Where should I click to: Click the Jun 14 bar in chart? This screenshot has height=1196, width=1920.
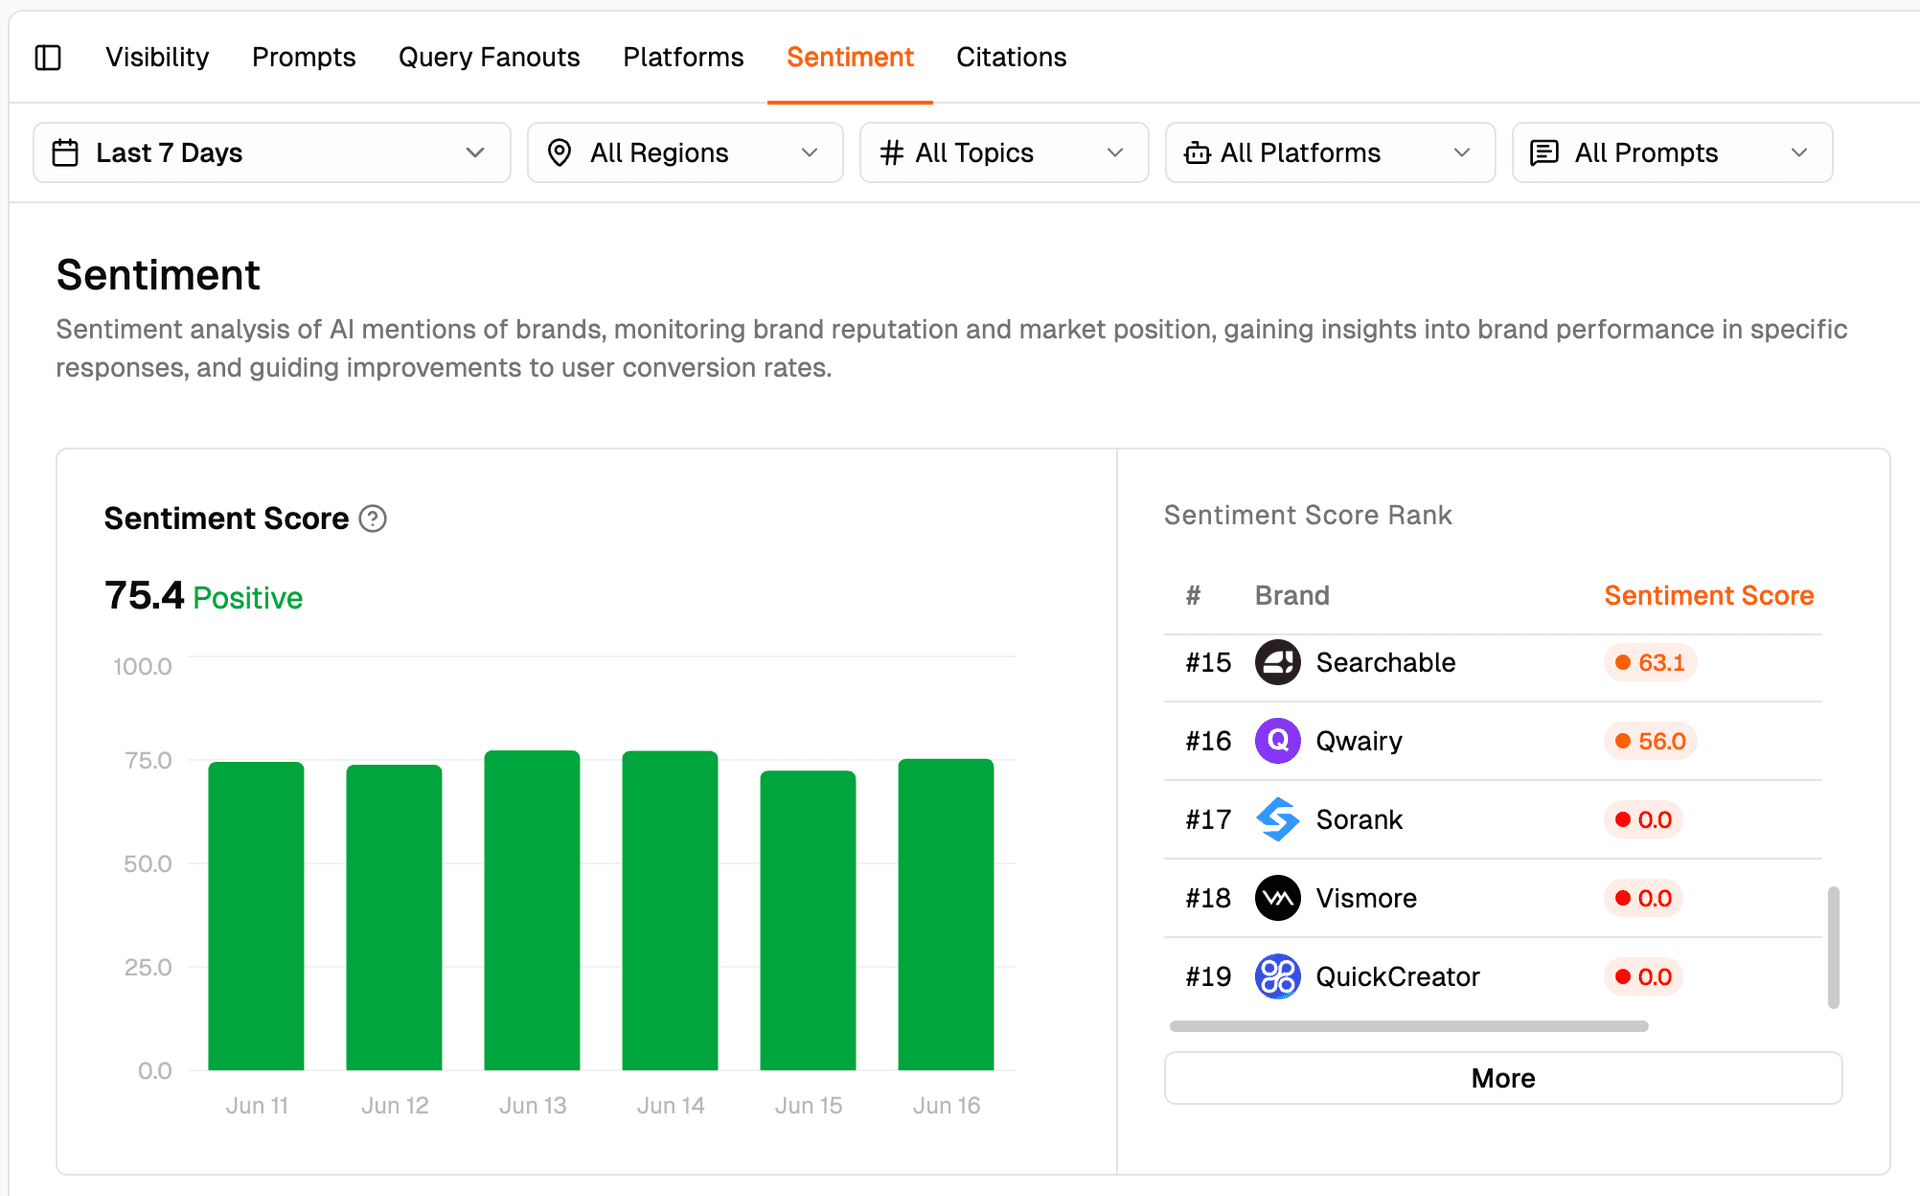tap(670, 911)
